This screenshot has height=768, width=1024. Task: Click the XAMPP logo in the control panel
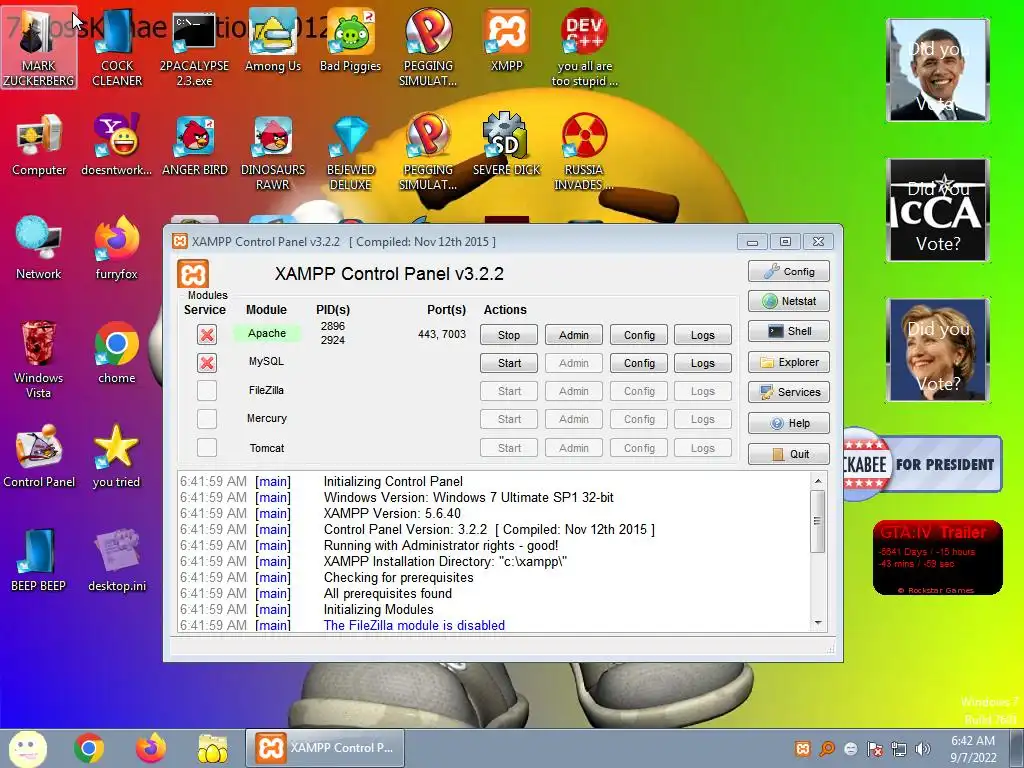click(x=193, y=274)
